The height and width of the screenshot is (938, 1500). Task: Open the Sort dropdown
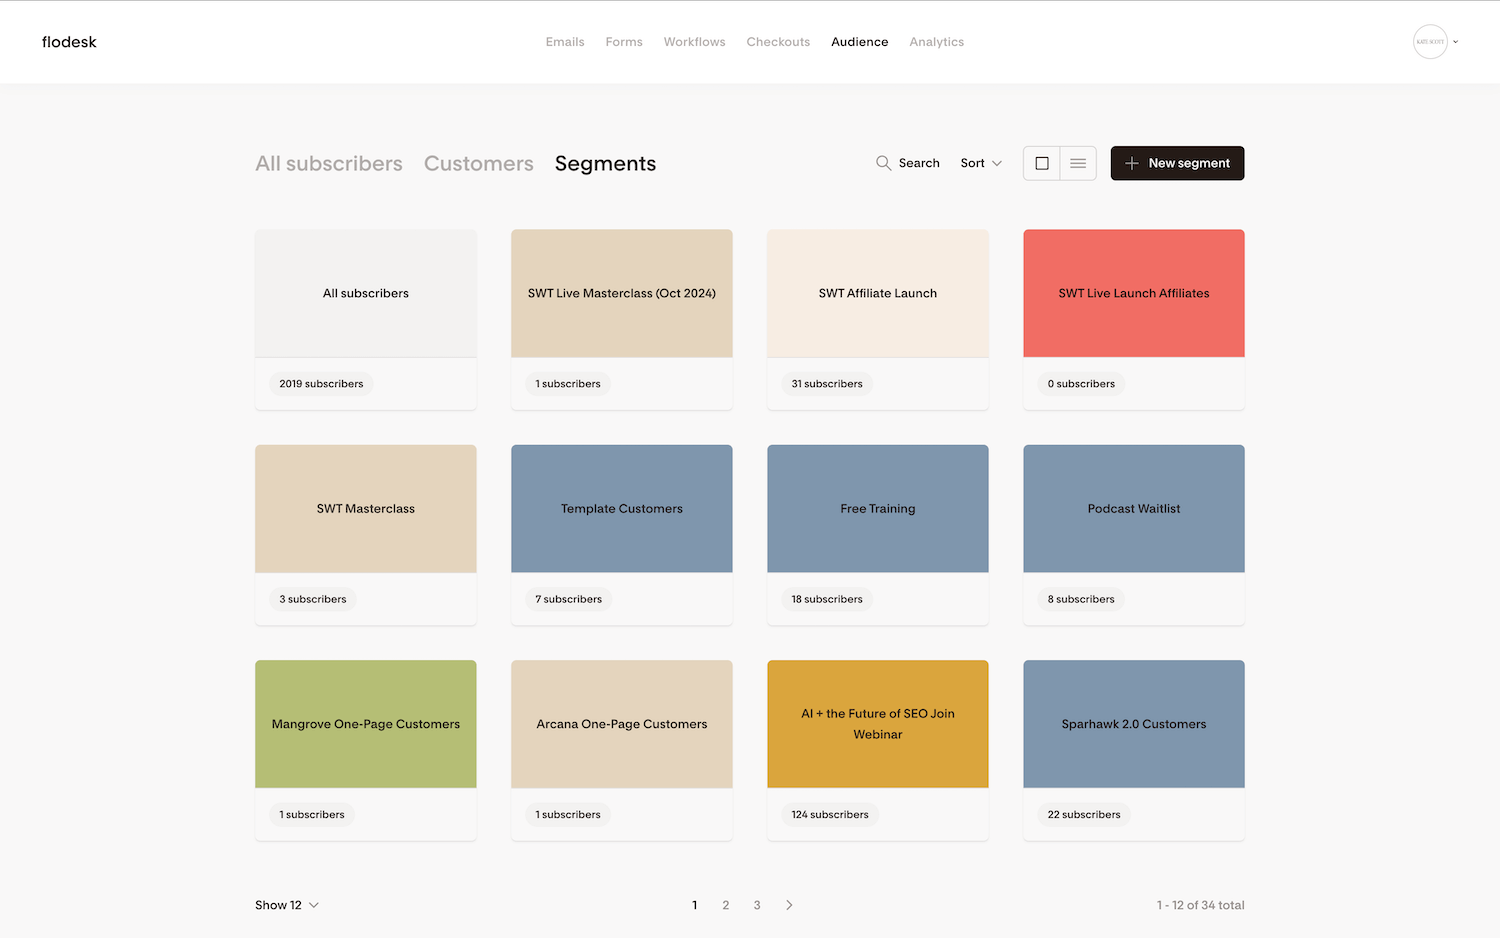[x=981, y=163]
